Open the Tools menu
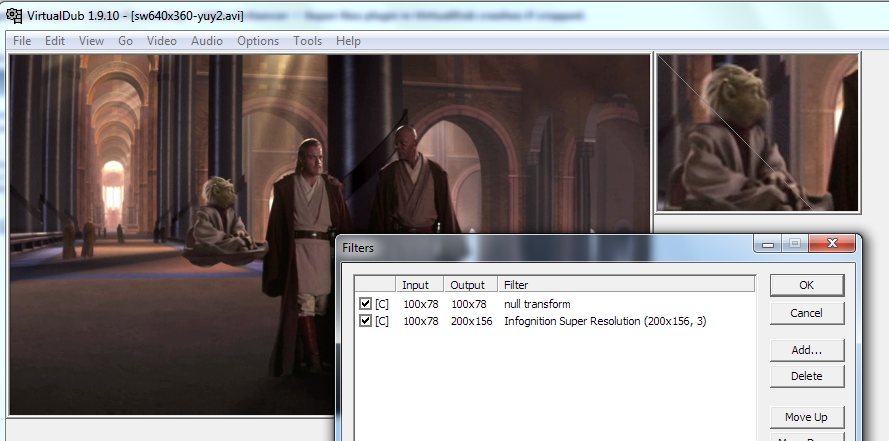Screen dimensions: 889x441 (307, 41)
